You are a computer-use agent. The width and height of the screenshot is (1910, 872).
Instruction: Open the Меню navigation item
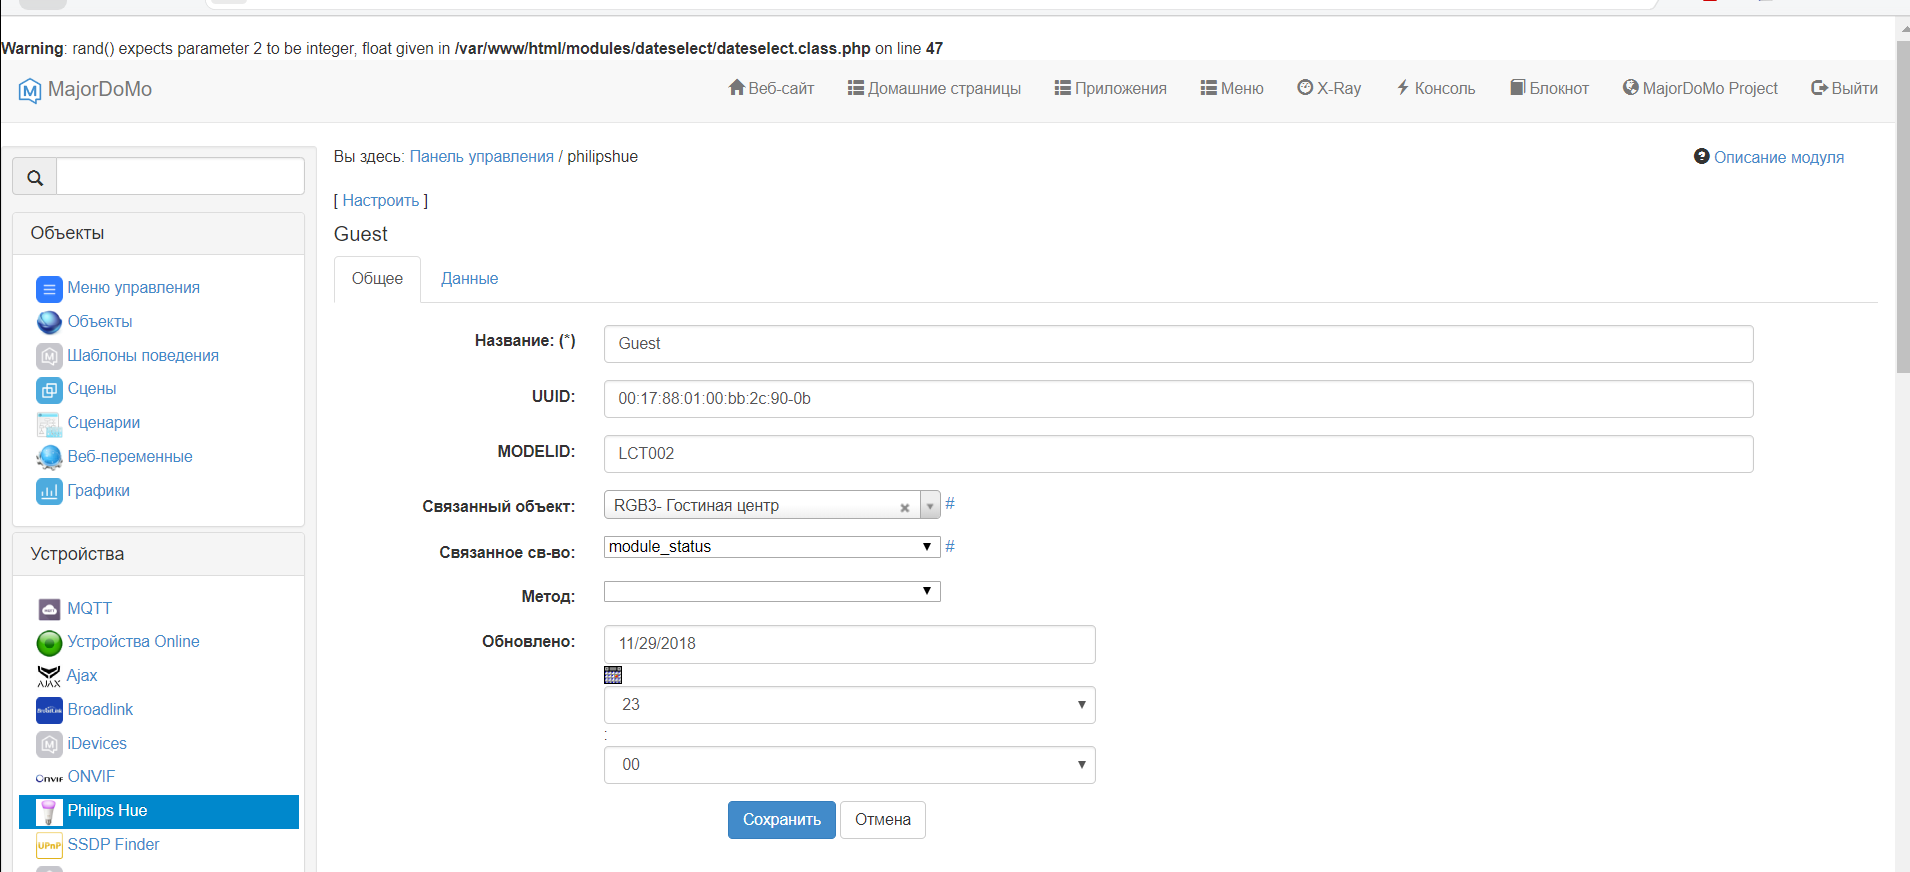1232,88
